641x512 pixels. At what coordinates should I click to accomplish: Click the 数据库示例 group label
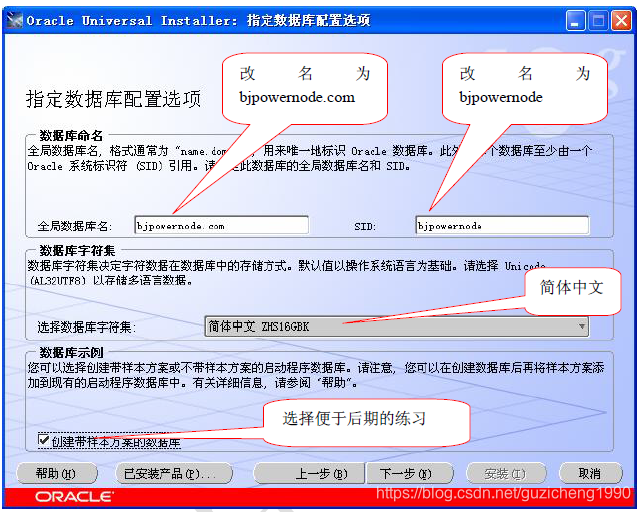[71, 352]
